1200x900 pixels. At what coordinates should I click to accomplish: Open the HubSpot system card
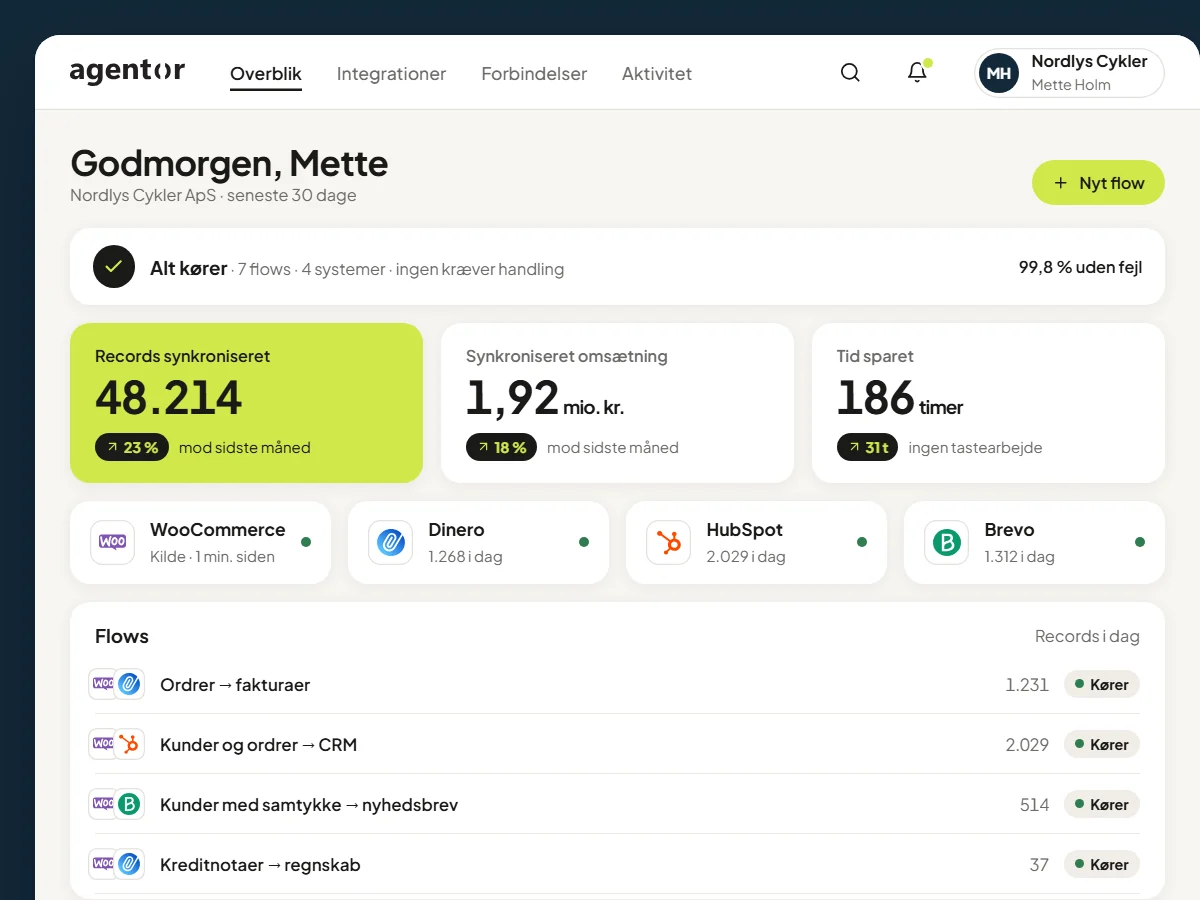point(756,542)
